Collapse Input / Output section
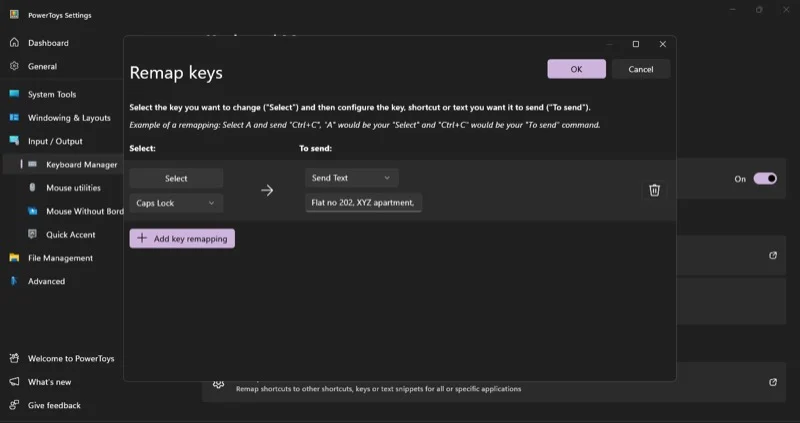This screenshot has height=423, width=800. (x=55, y=141)
